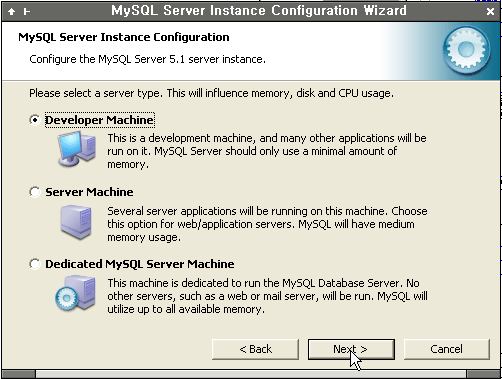Click 'Configure the MySQL Server 5.1 server instance' text
The image size is (502, 379).
coord(147,59)
